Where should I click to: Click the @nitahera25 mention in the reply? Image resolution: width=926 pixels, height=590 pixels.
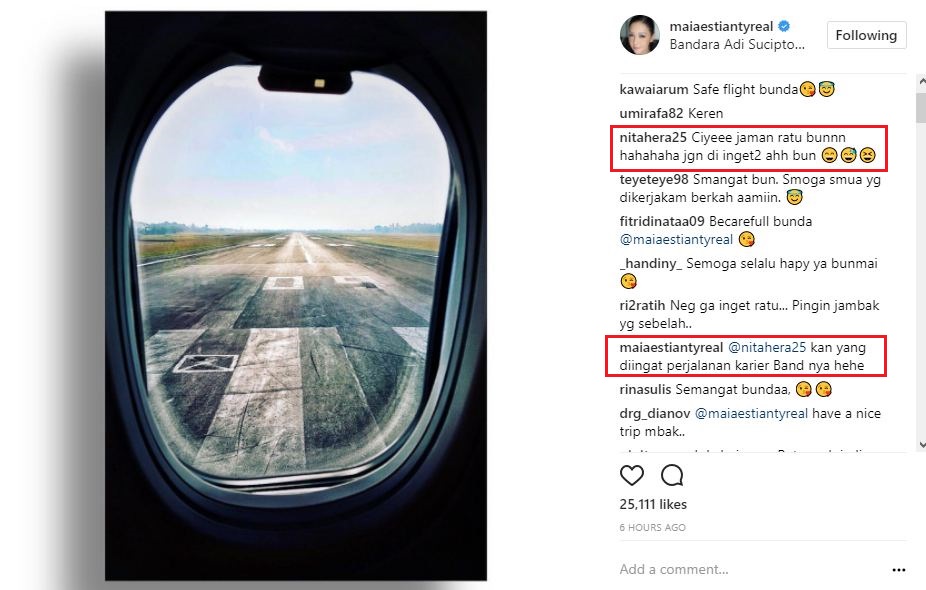(767, 347)
